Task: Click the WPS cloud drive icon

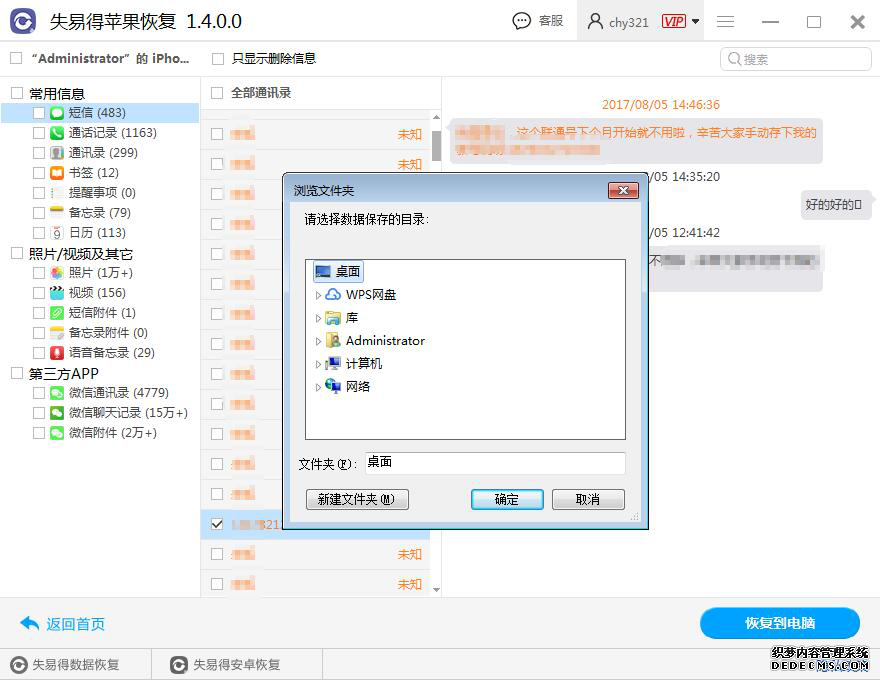Action: tap(333, 295)
